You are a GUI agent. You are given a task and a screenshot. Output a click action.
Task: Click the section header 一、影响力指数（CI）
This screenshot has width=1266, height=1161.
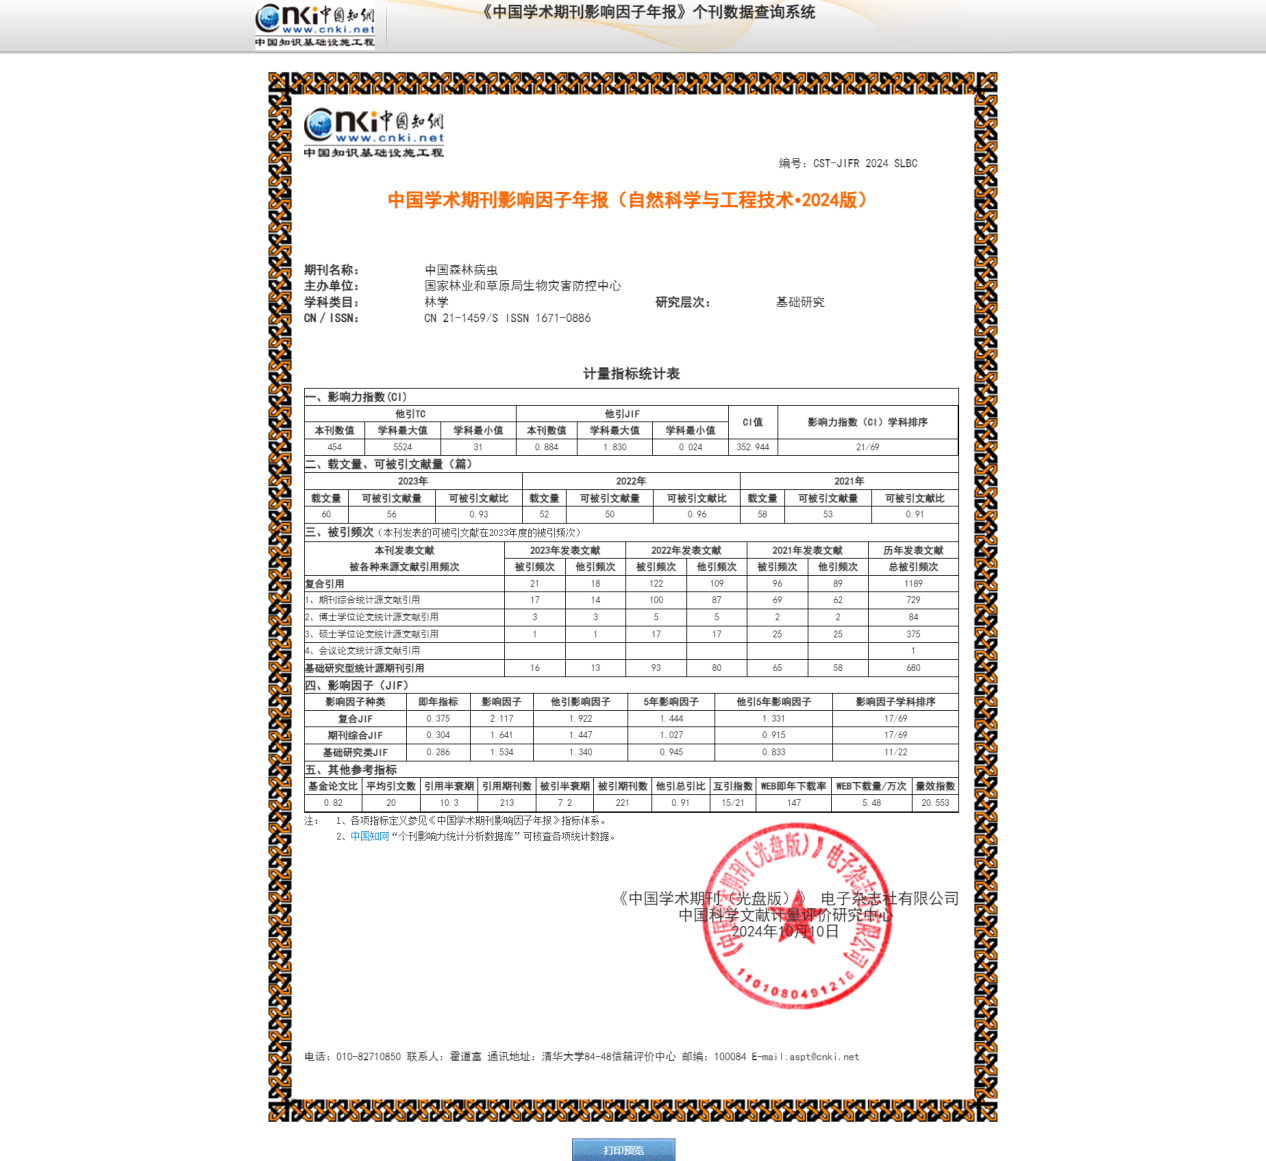coord(356,397)
